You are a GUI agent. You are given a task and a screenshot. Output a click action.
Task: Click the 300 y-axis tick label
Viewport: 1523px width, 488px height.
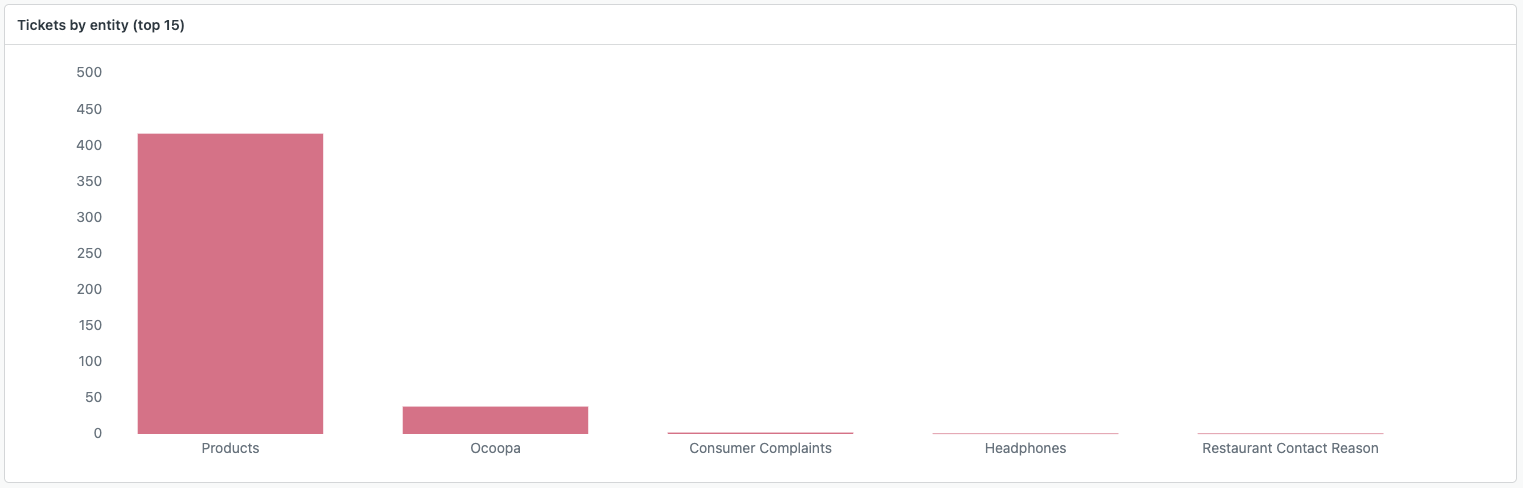(x=89, y=217)
